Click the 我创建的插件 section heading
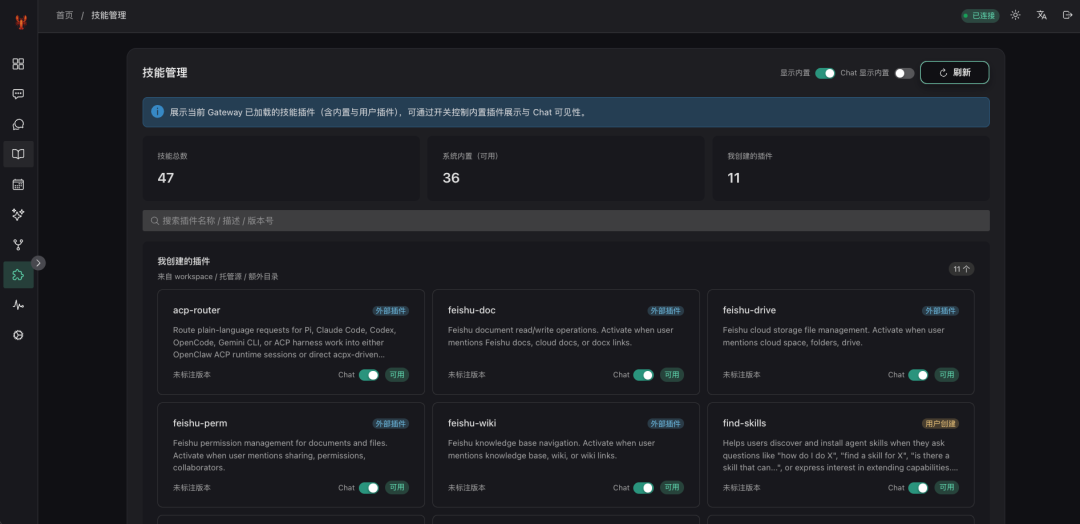1080x524 pixels. (183, 262)
